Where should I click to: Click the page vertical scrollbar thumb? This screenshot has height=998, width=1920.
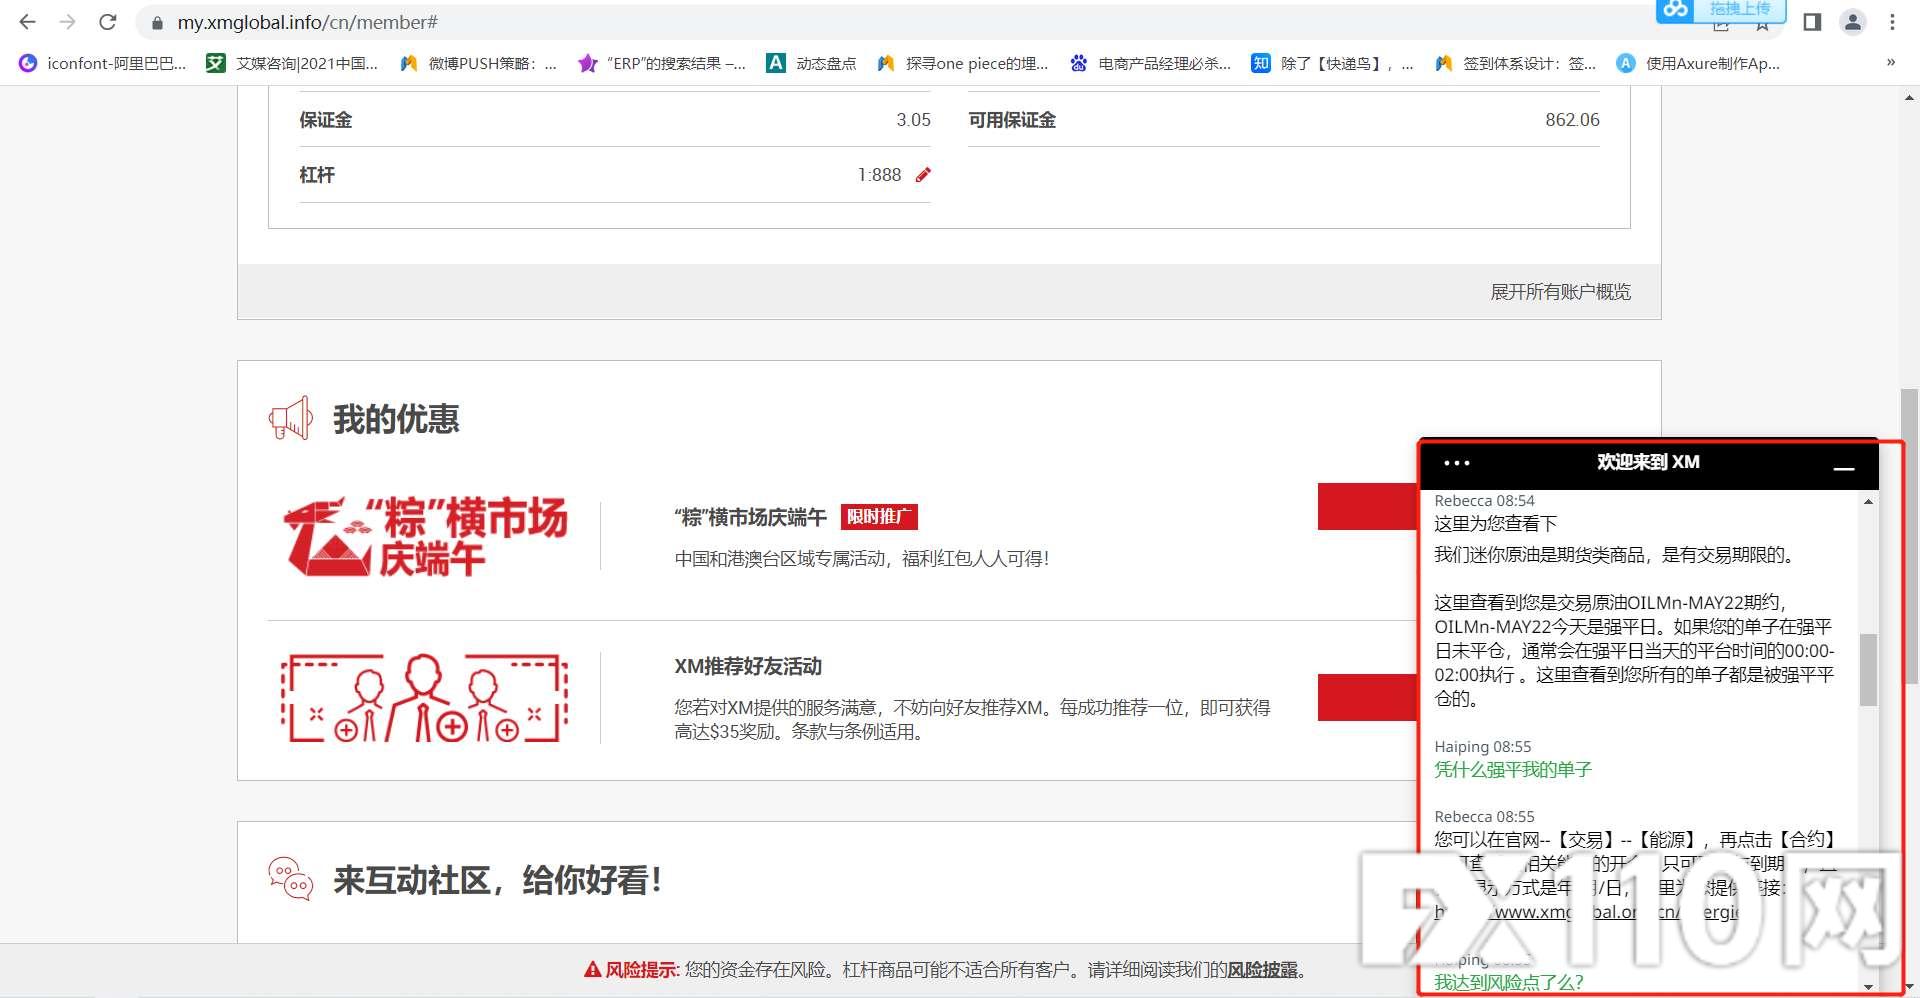point(1910,536)
